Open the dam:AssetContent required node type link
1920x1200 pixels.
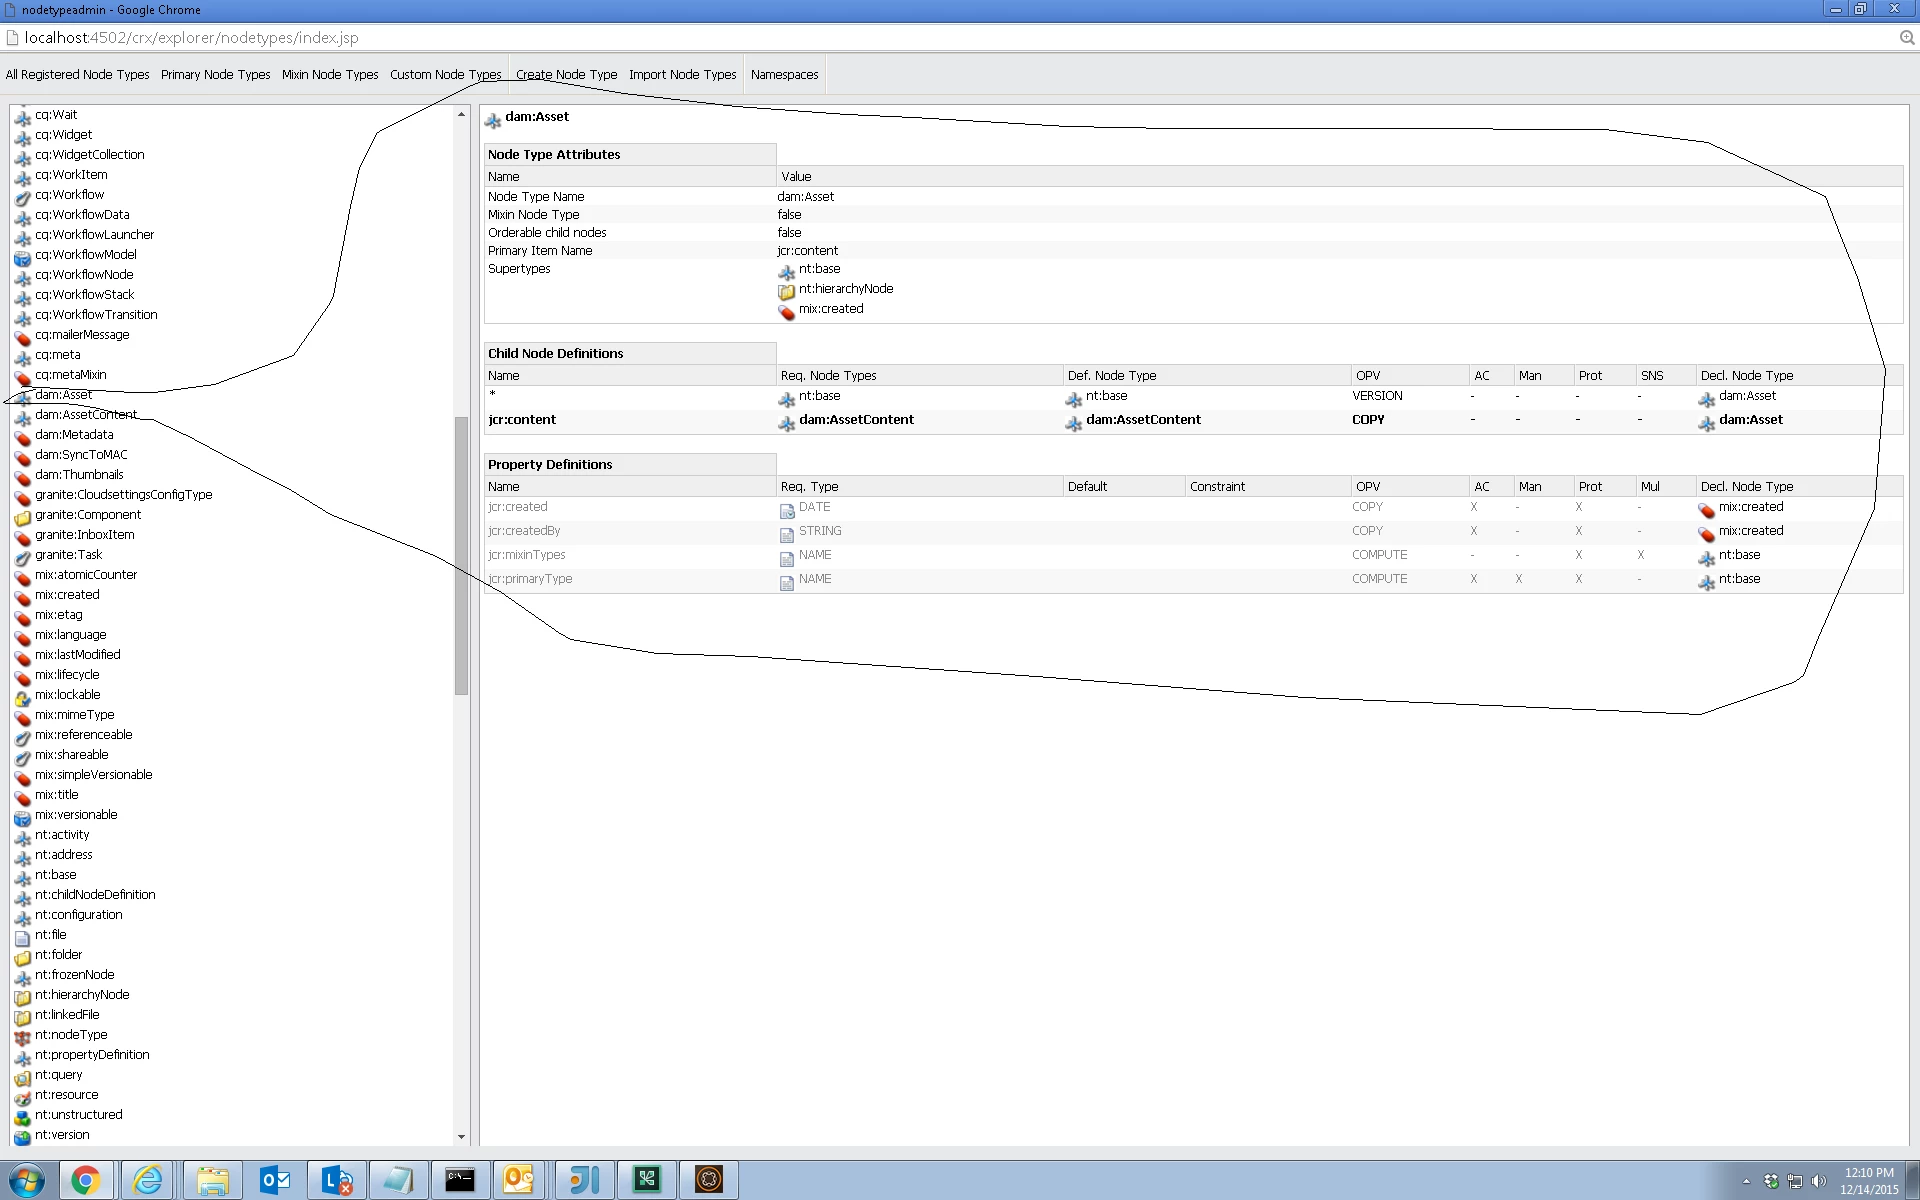856,420
